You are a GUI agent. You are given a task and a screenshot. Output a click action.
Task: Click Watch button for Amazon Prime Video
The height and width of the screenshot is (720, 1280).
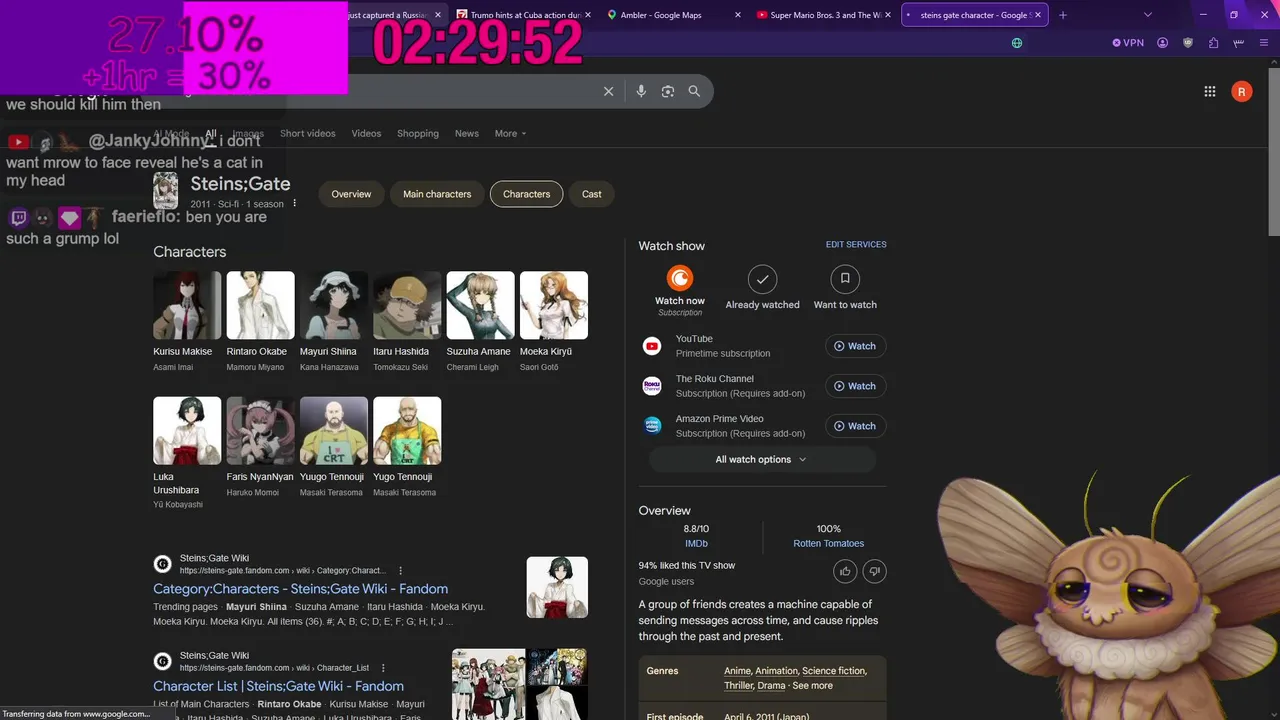(855, 426)
